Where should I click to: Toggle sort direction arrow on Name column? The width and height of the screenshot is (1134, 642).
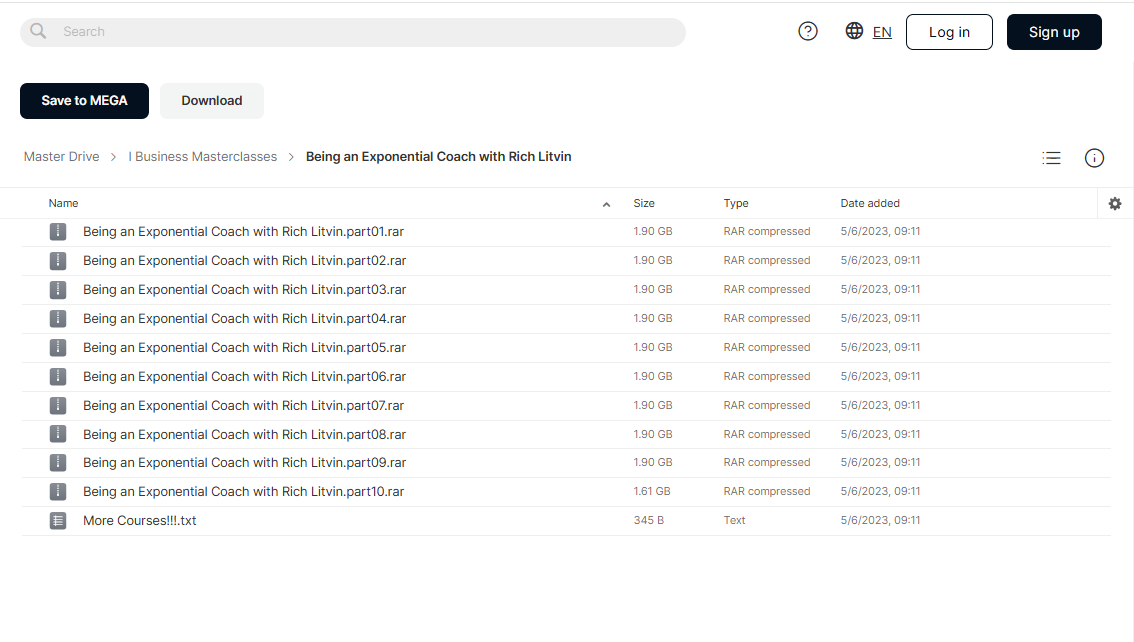point(606,205)
